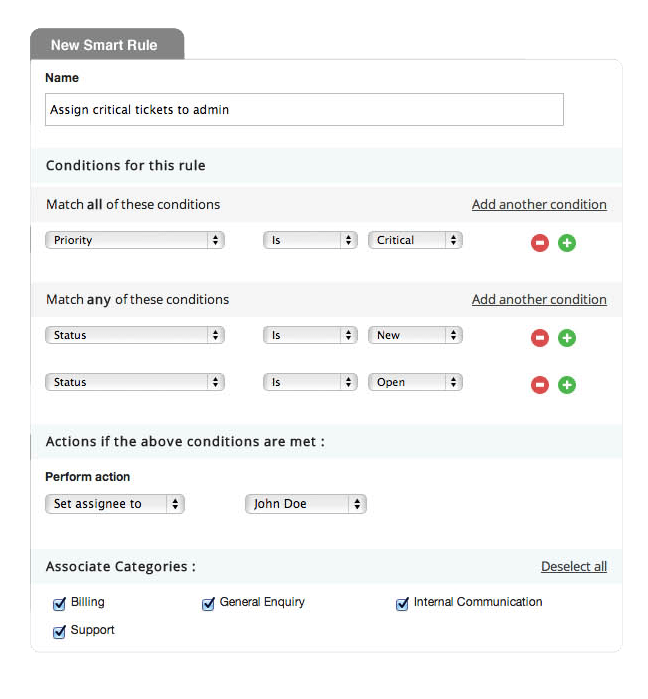Open the John Doe assignee dropdown
The width and height of the screenshot is (648, 699).
(306, 504)
